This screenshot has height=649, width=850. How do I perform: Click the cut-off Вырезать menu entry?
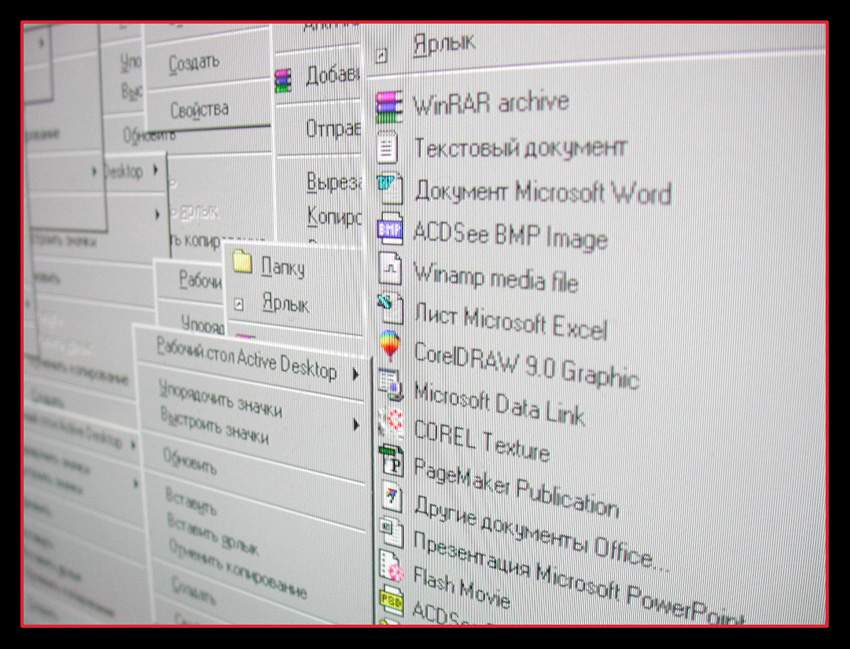tap(334, 182)
